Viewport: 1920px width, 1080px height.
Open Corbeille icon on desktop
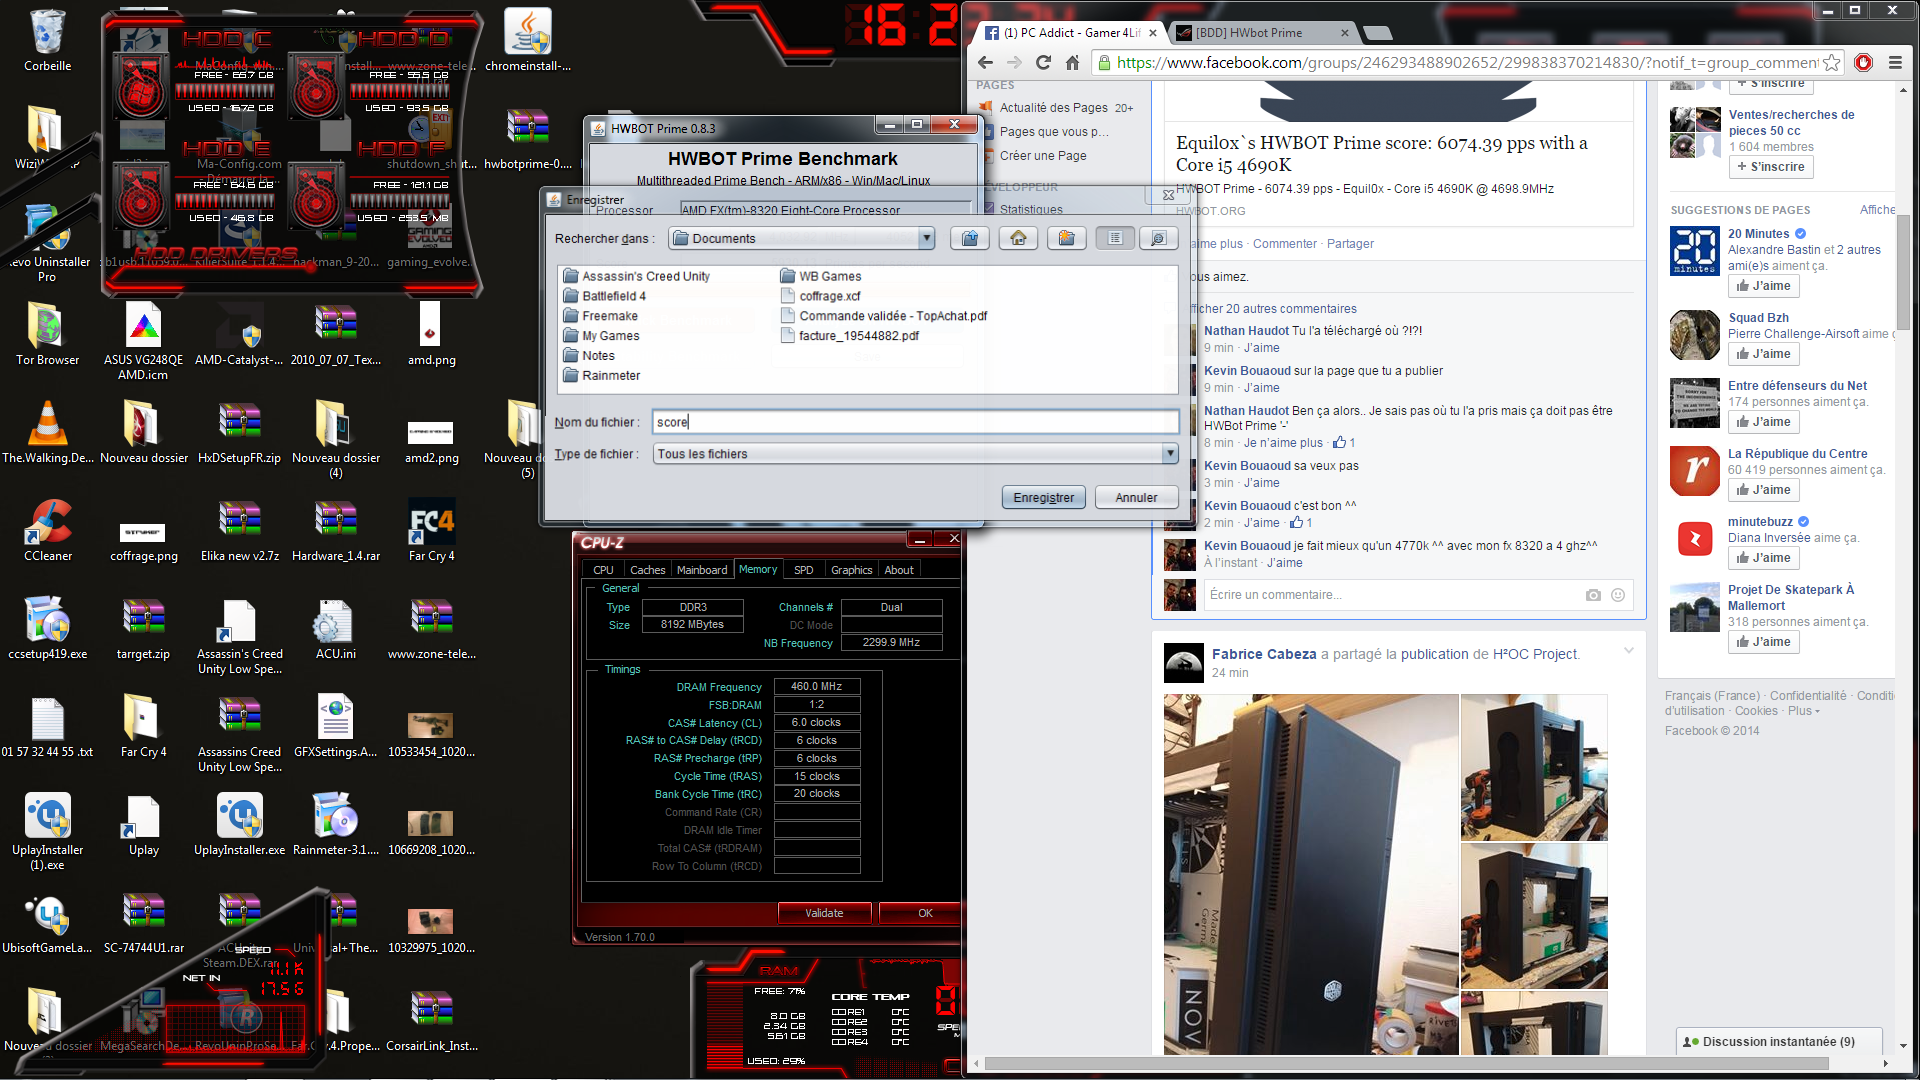click(x=47, y=40)
